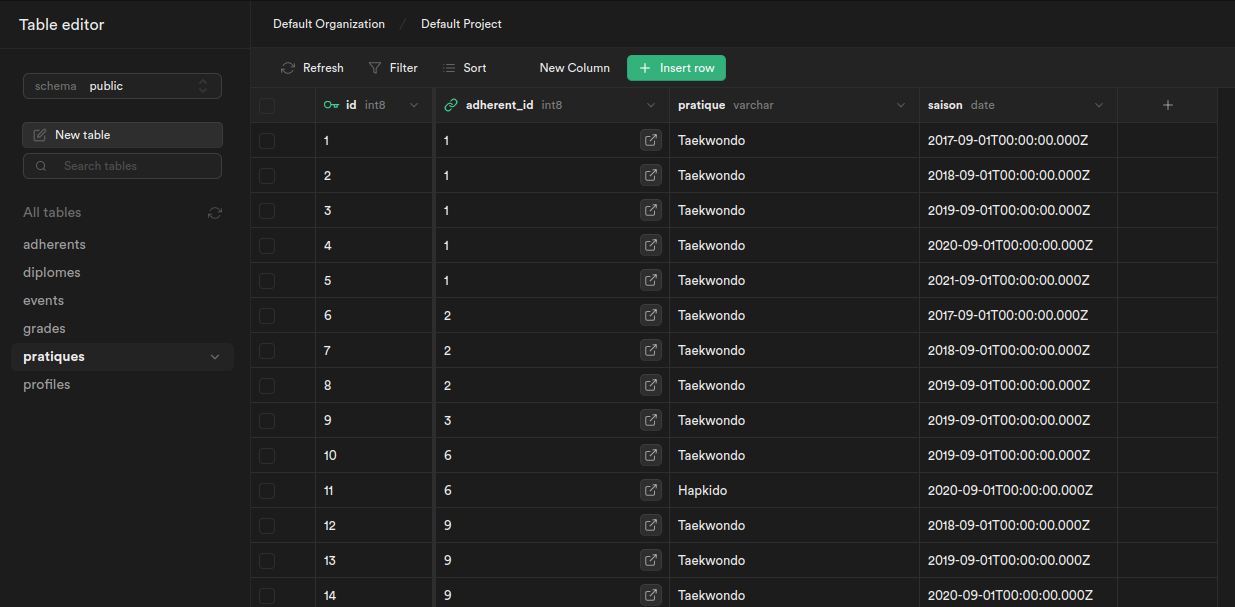Open foreign key link in row 12
This screenshot has height=607, width=1235.
[651, 526]
